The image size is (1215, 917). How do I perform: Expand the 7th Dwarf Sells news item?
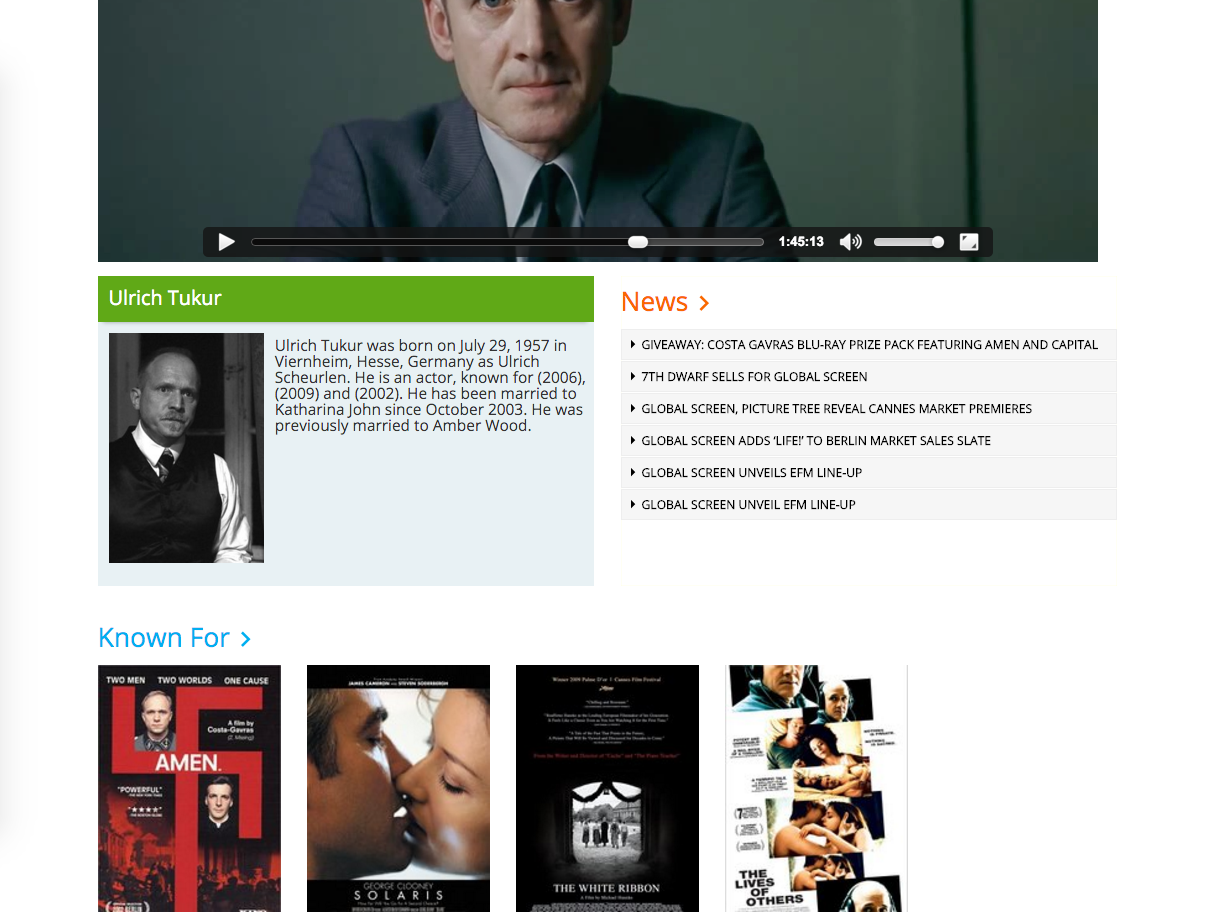(x=868, y=376)
